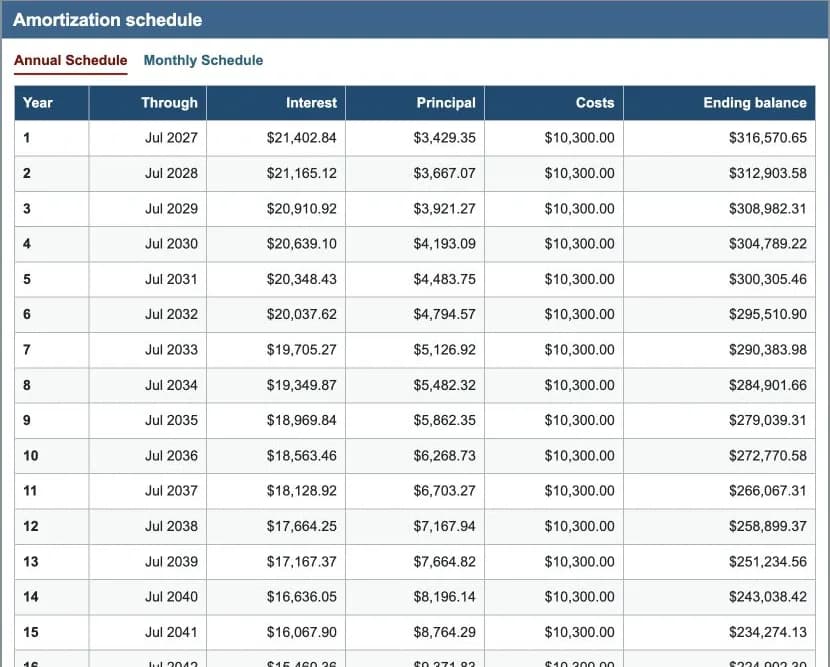Image resolution: width=830 pixels, height=667 pixels.
Task: Select principal value $4,794.57
Action: click(x=445, y=314)
